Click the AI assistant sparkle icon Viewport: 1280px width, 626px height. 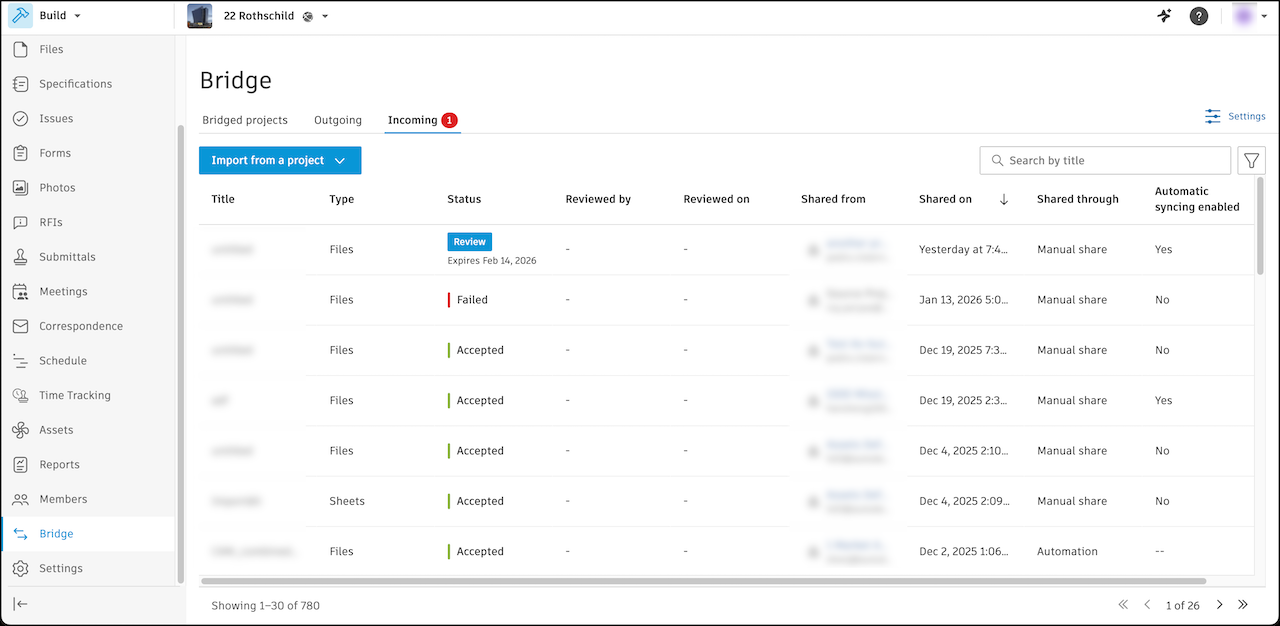(1163, 16)
